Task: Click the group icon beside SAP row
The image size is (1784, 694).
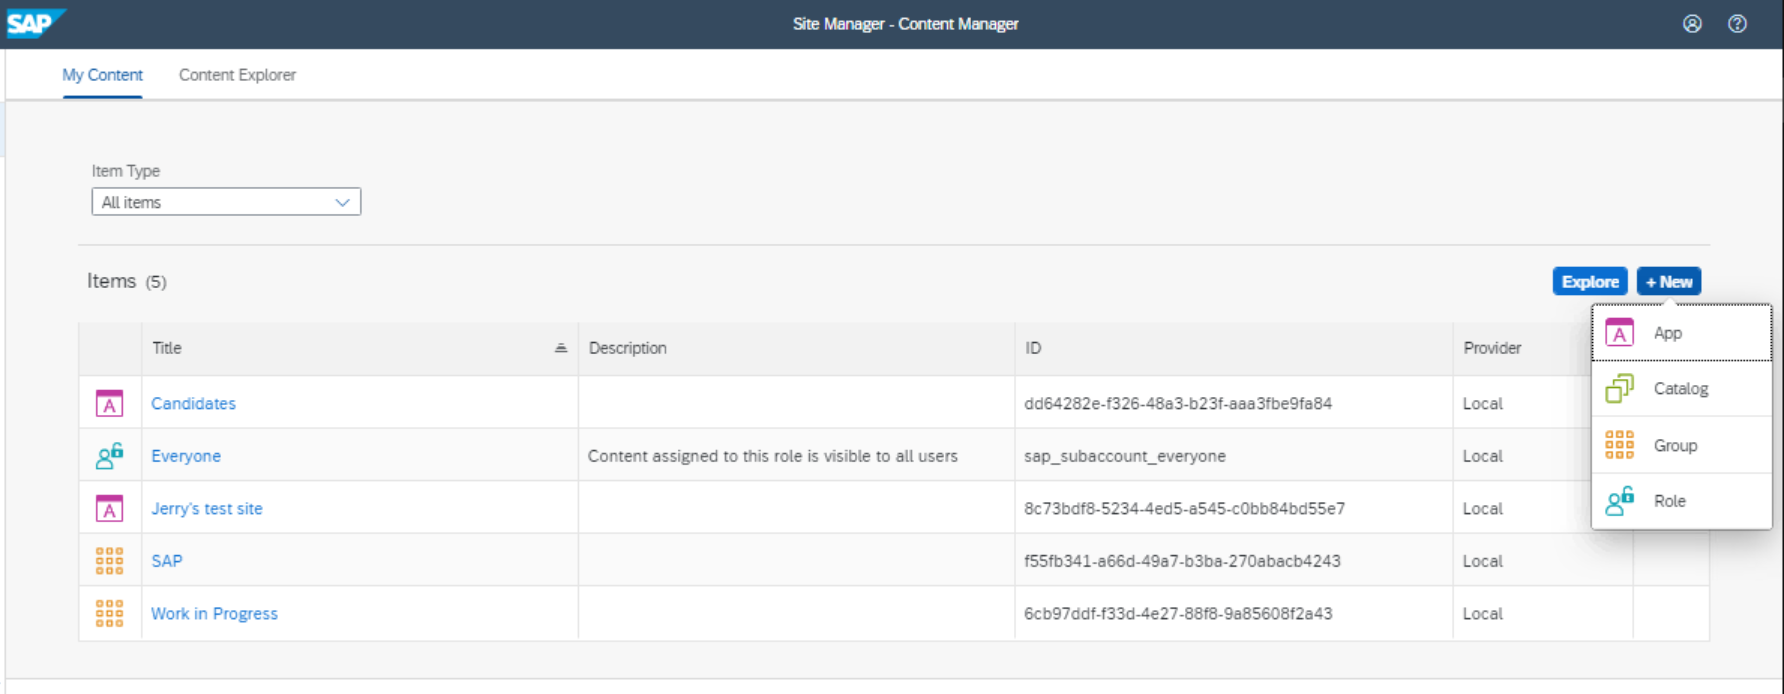Action: click(109, 561)
